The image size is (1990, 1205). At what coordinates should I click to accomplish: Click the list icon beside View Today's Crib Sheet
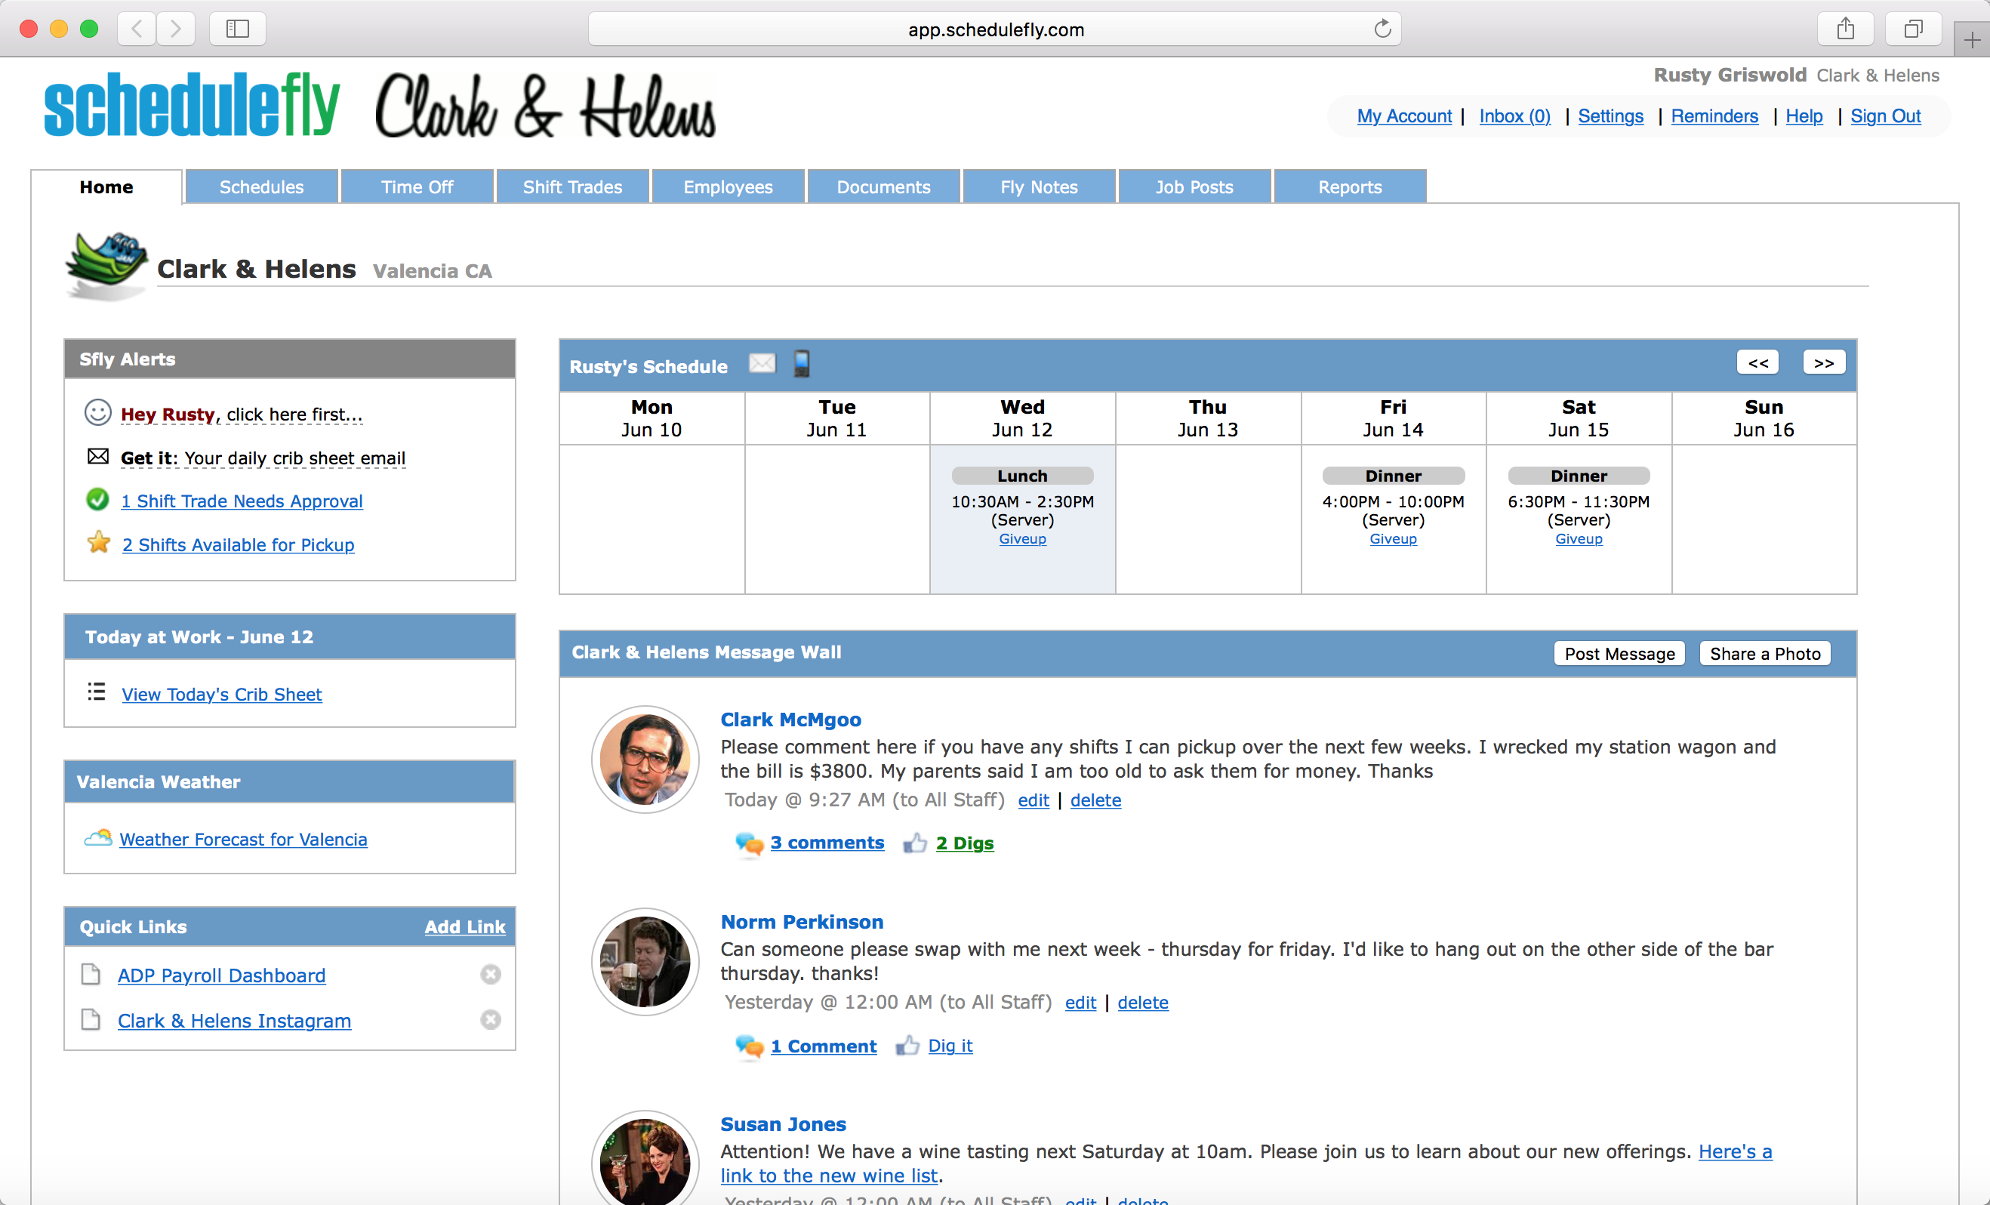96,691
